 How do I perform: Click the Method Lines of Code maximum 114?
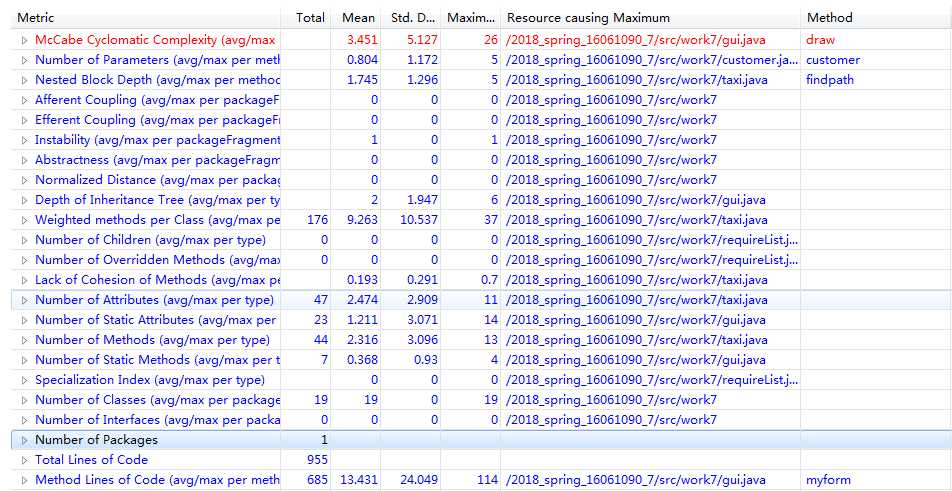487,480
